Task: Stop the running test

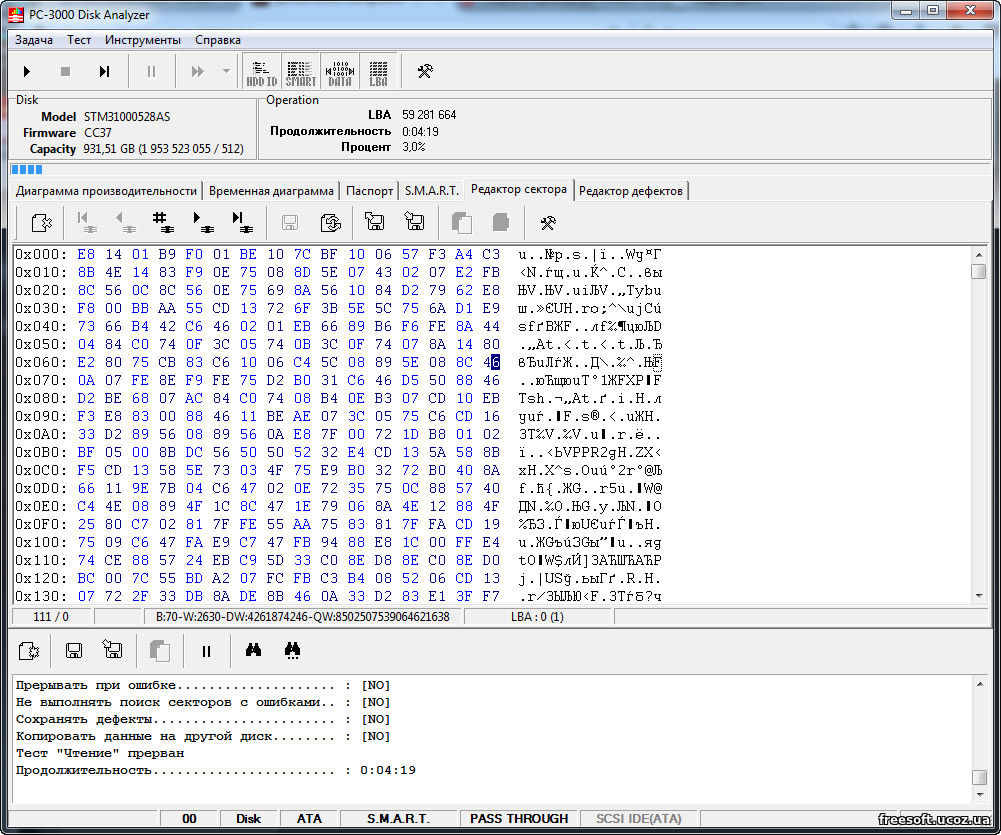Action: click(x=65, y=71)
